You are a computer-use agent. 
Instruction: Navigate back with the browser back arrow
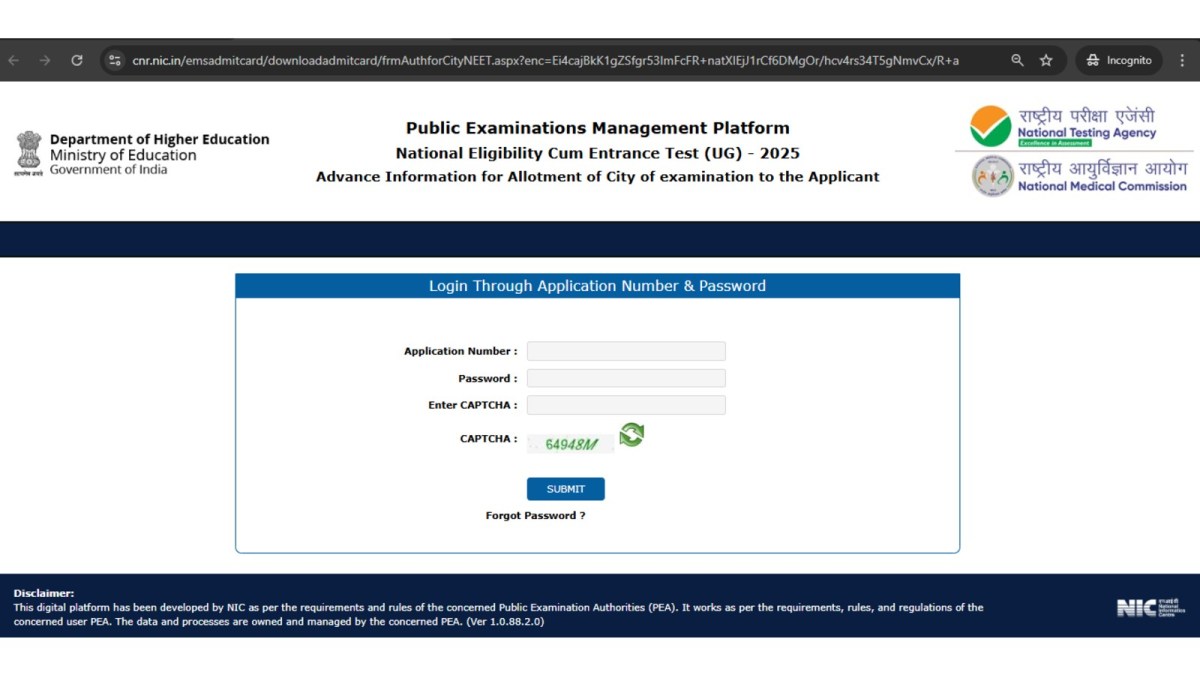15,60
